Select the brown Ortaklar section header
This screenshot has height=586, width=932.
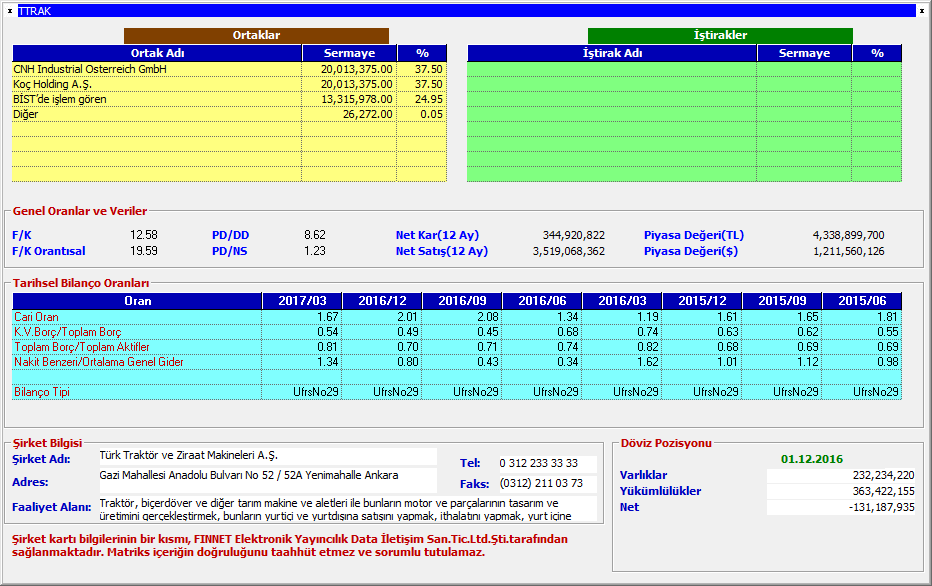coord(256,35)
